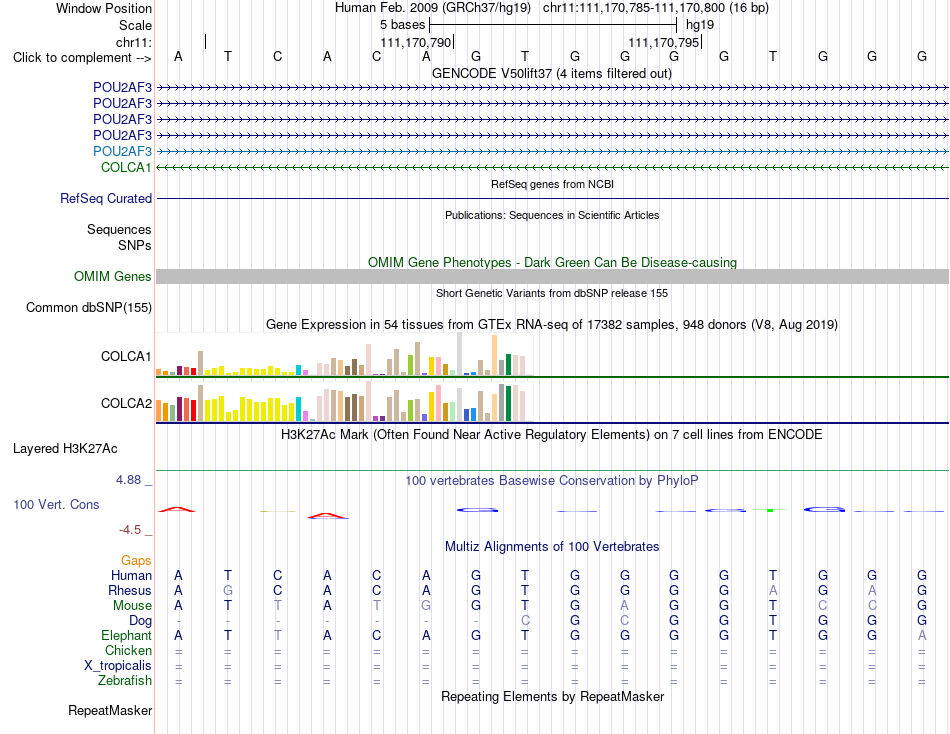Click the COLCA2 expression track label

pyautogui.click(x=126, y=404)
